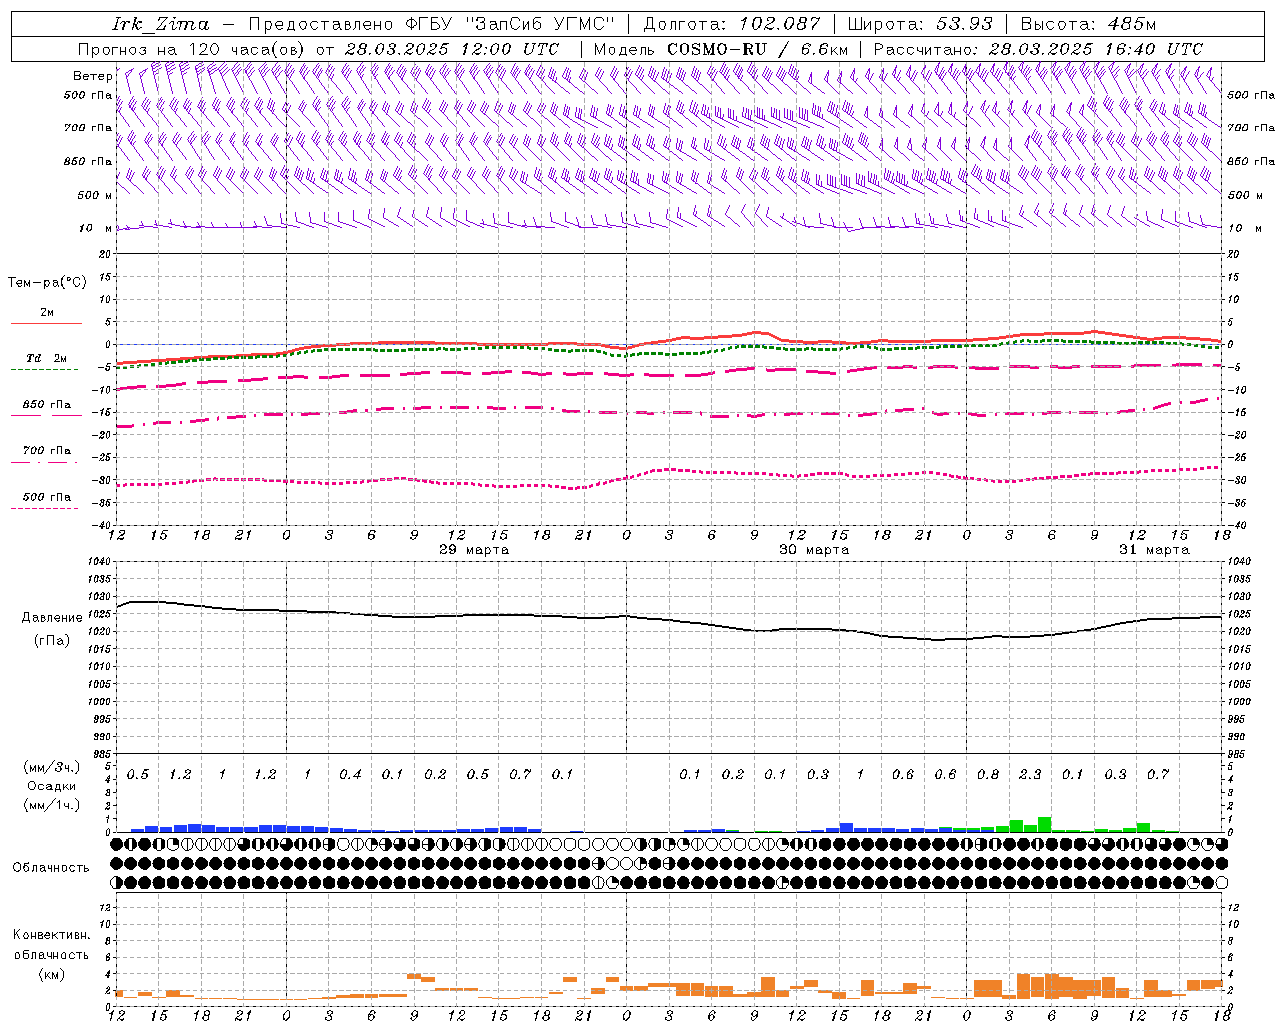This screenshot has height=1024, width=1280.
Task: Select the provider text "ЗапСиб УГМС"
Action: coord(540,24)
